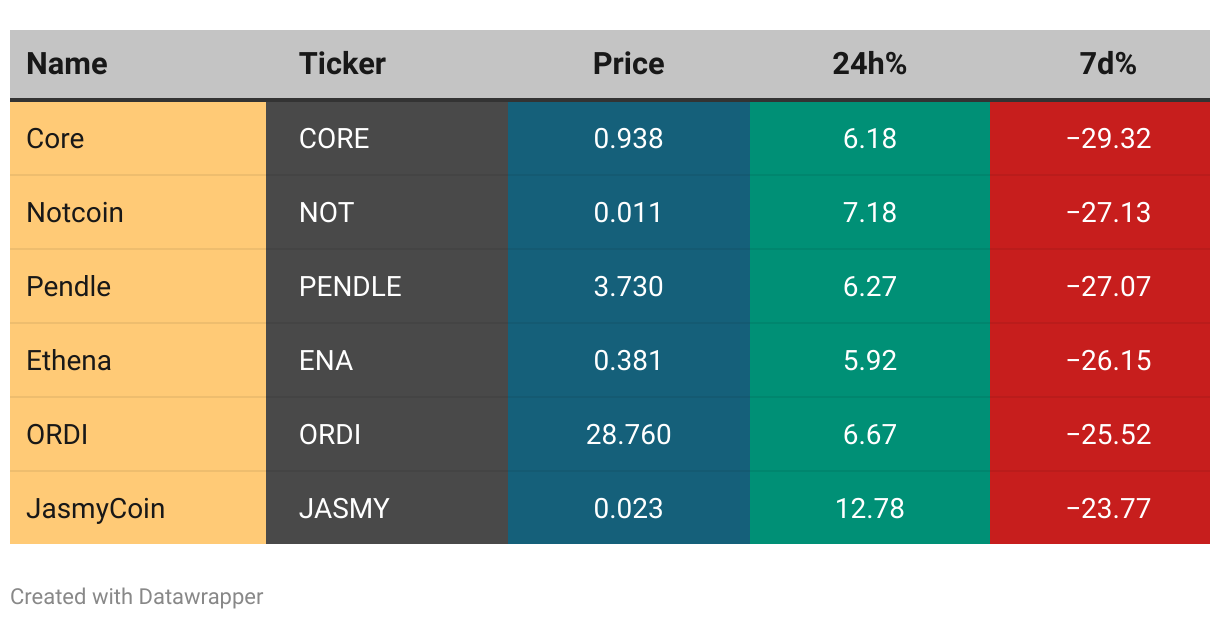Click the ENA ticker cell
Screen dimensions: 1220x620
pos(326,360)
